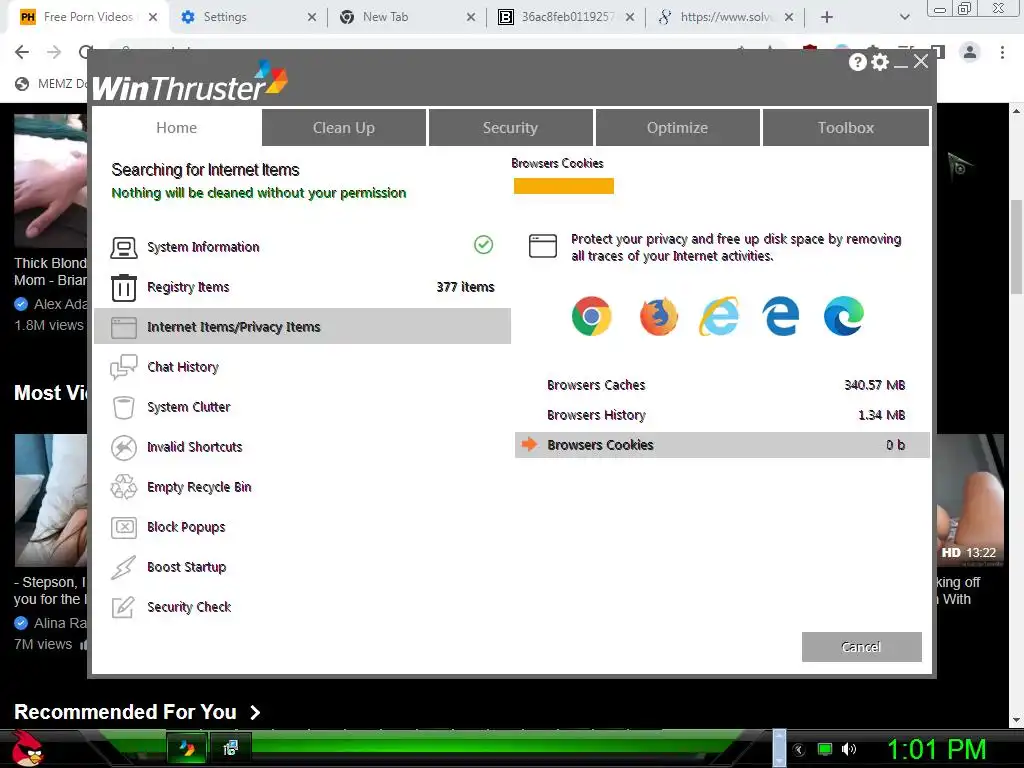Click the Chrome profile avatar icon
This screenshot has height=768, width=1024.
pyautogui.click(x=970, y=52)
